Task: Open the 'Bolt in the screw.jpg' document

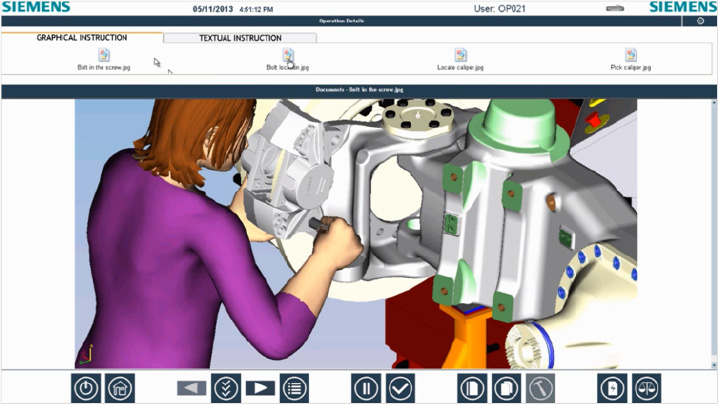Action: (104, 60)
